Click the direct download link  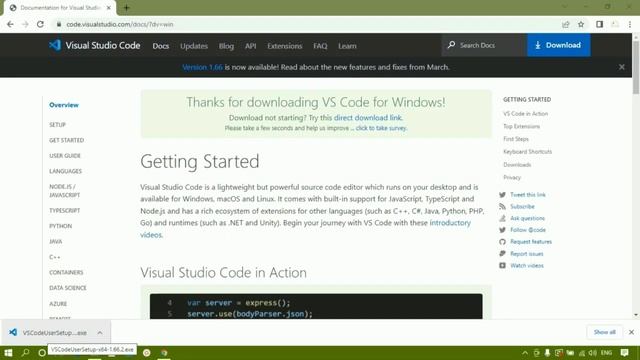(367, 118)
